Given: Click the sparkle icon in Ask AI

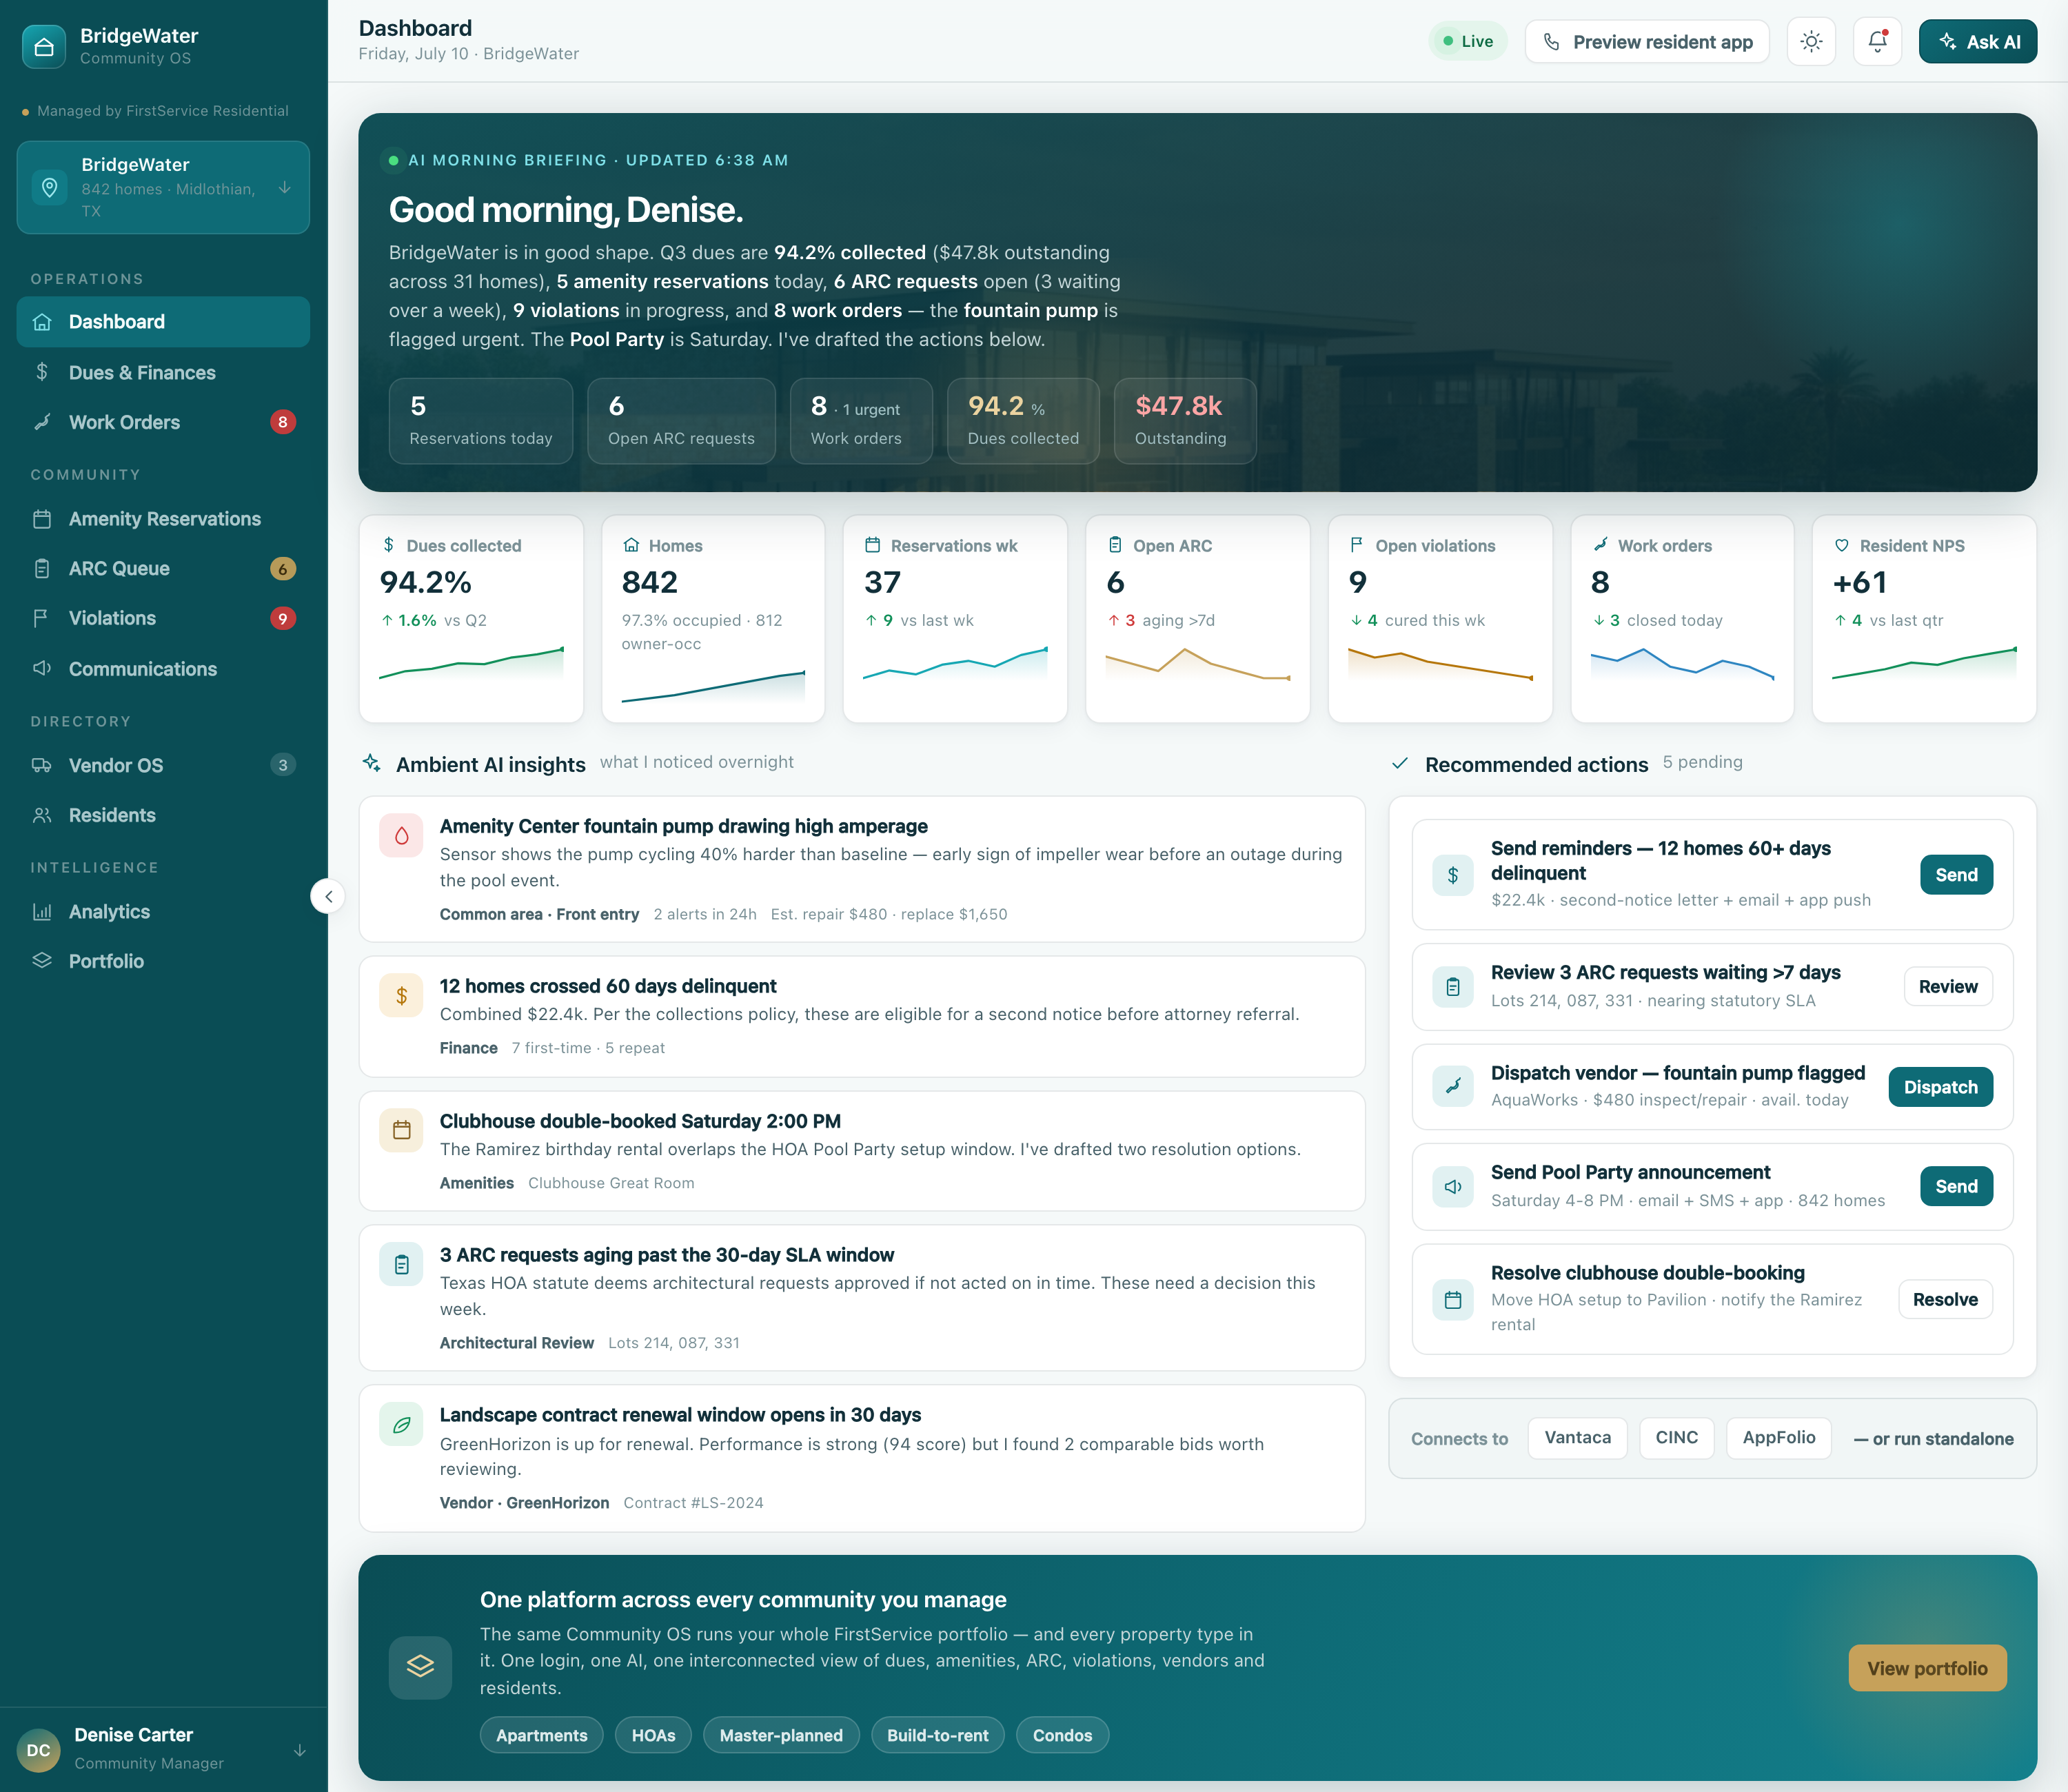Looking at the screenshot, I should pyautogui.click(x=1947, y=42).
